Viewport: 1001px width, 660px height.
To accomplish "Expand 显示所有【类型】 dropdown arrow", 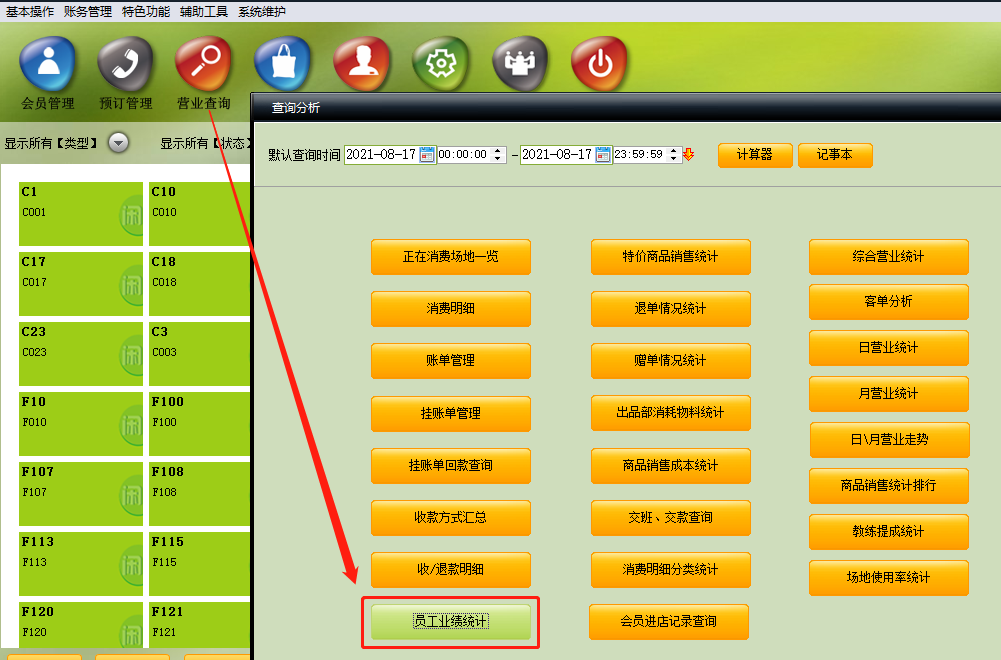I will point(118,142).
